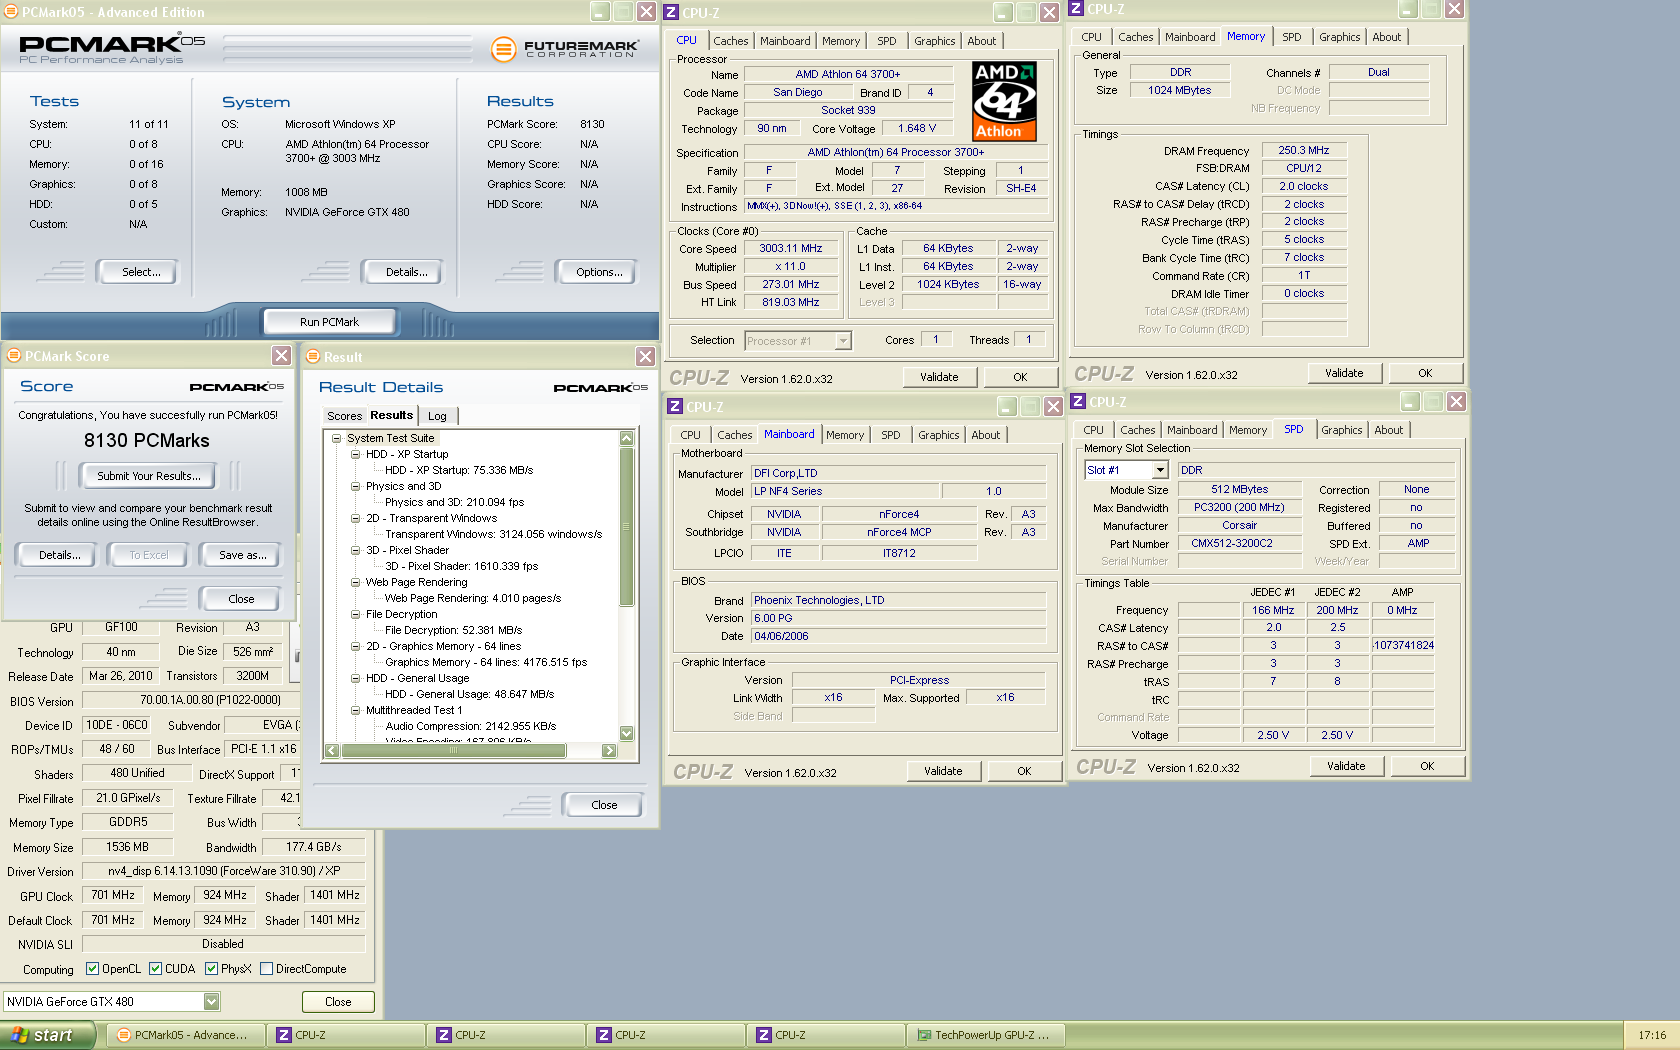The width and height of the screenshot is (1680, 1050).
Task: Click the Futuremark Corporation logo
Action: point(565,49)
